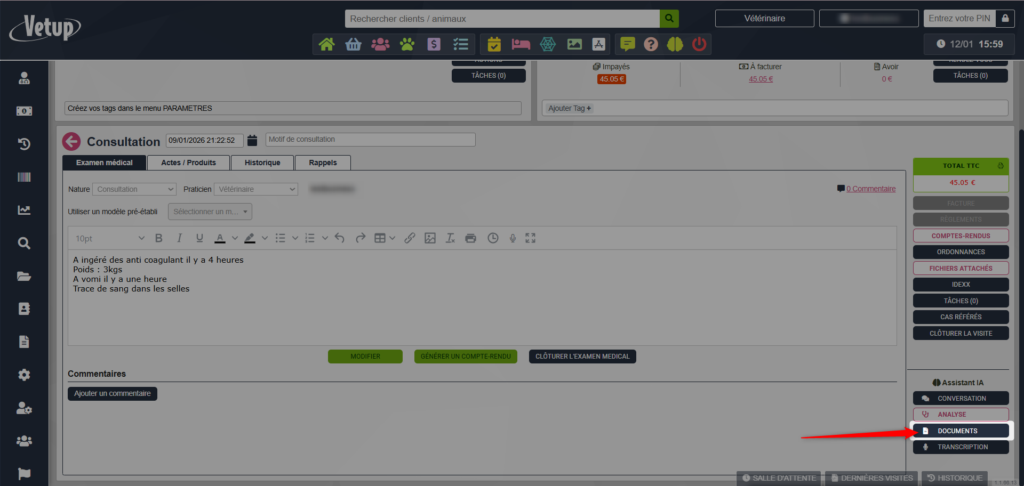The height and width of the screenshot is (486, 1024).
Task: Toggle bold formatting in editor
Action: [158, 238]
